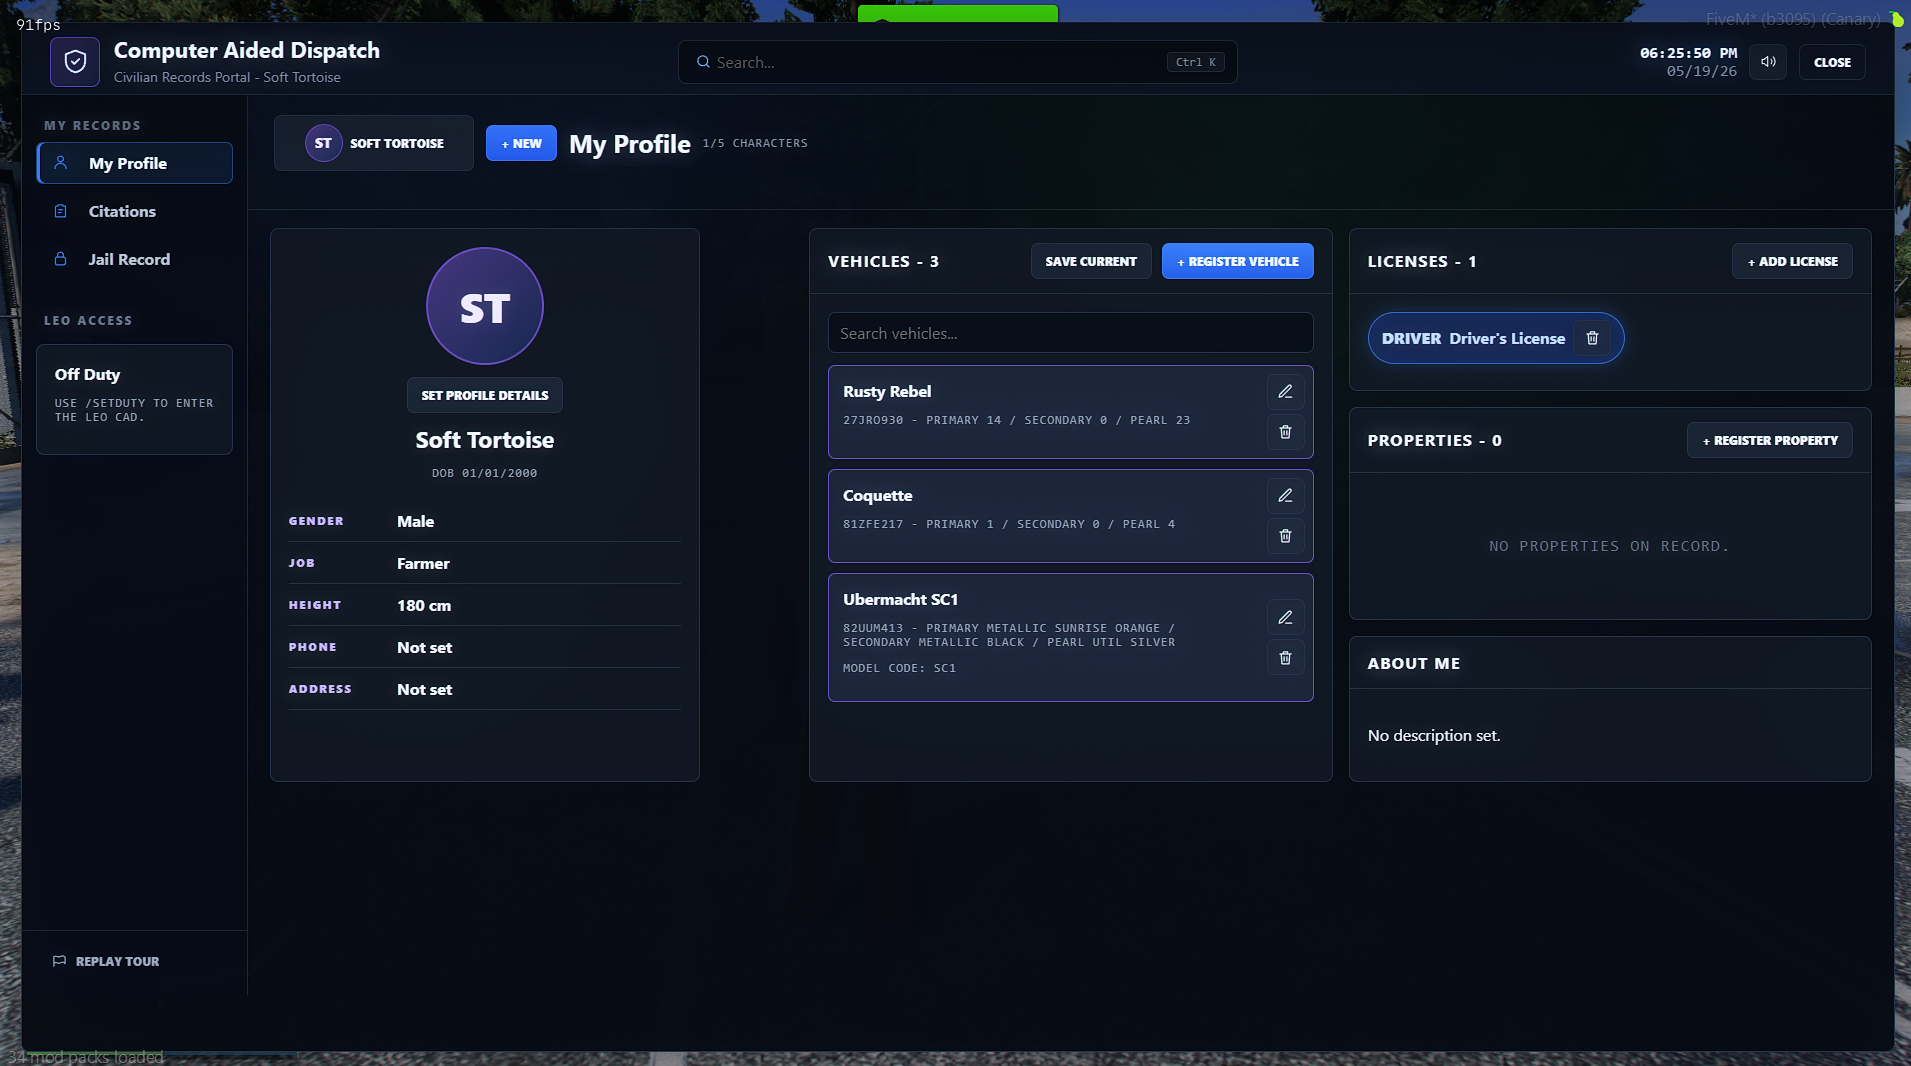Image resolution: width=1911 pixels, height=1066 pixels.
Task: Edit the Ubermacht SC1 vehicle
Action: (x=1285, y=618)
